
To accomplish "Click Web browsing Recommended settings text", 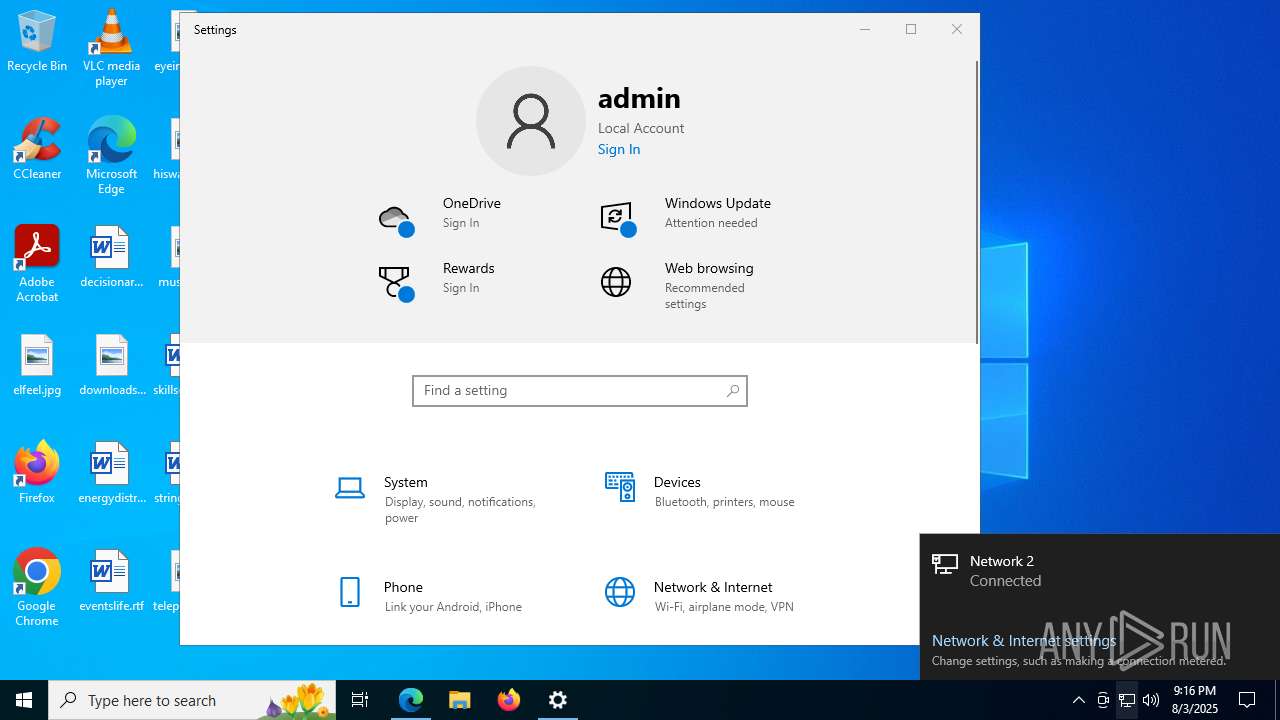I will coord(705,296).
